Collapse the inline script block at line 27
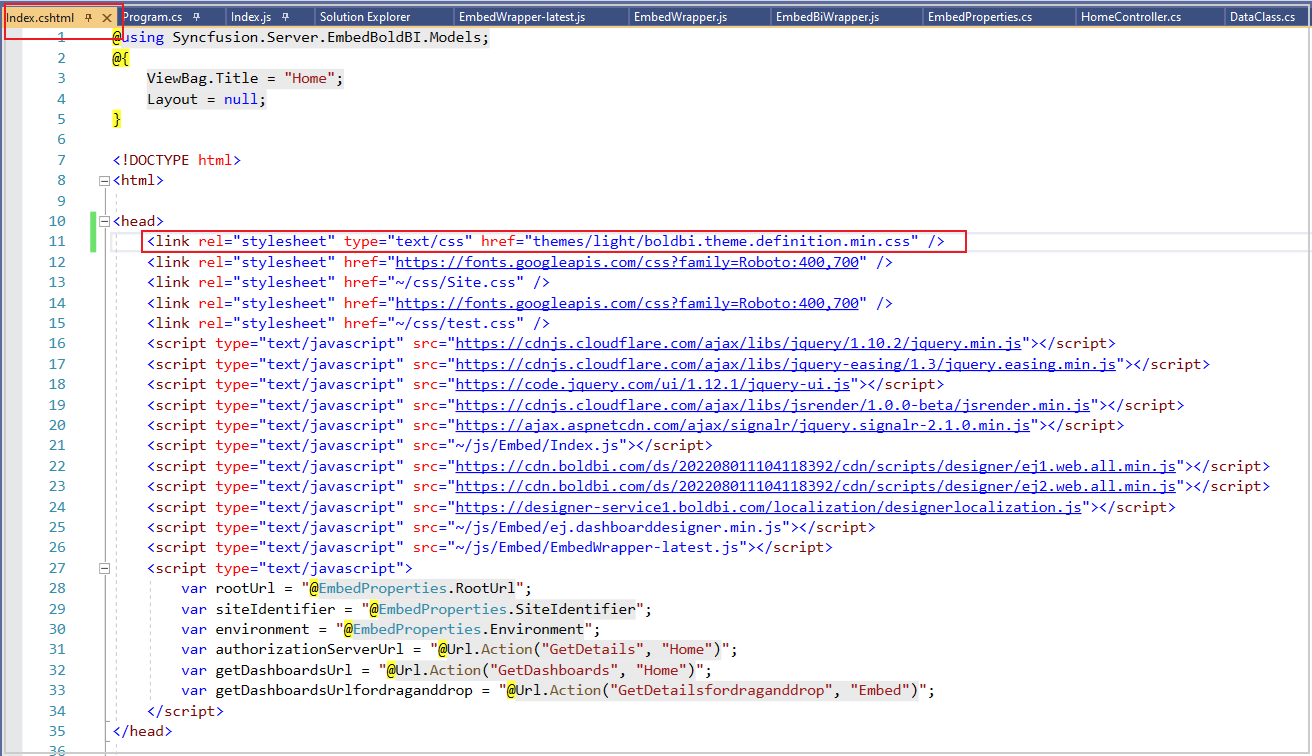1312x756 pixels. [104, 569]
